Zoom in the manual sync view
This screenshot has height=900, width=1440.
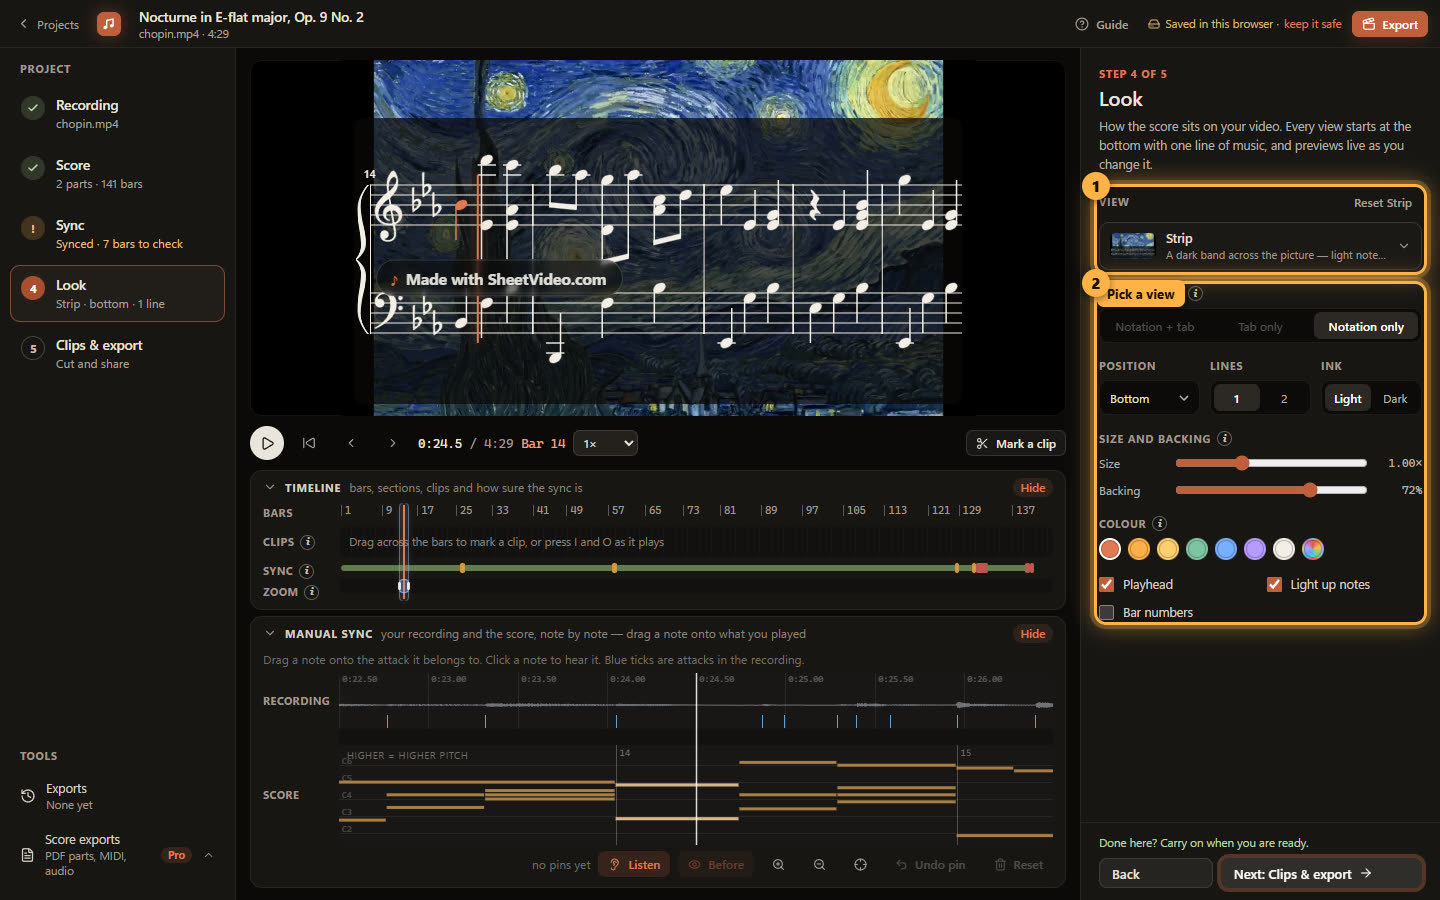click(778, 865)
